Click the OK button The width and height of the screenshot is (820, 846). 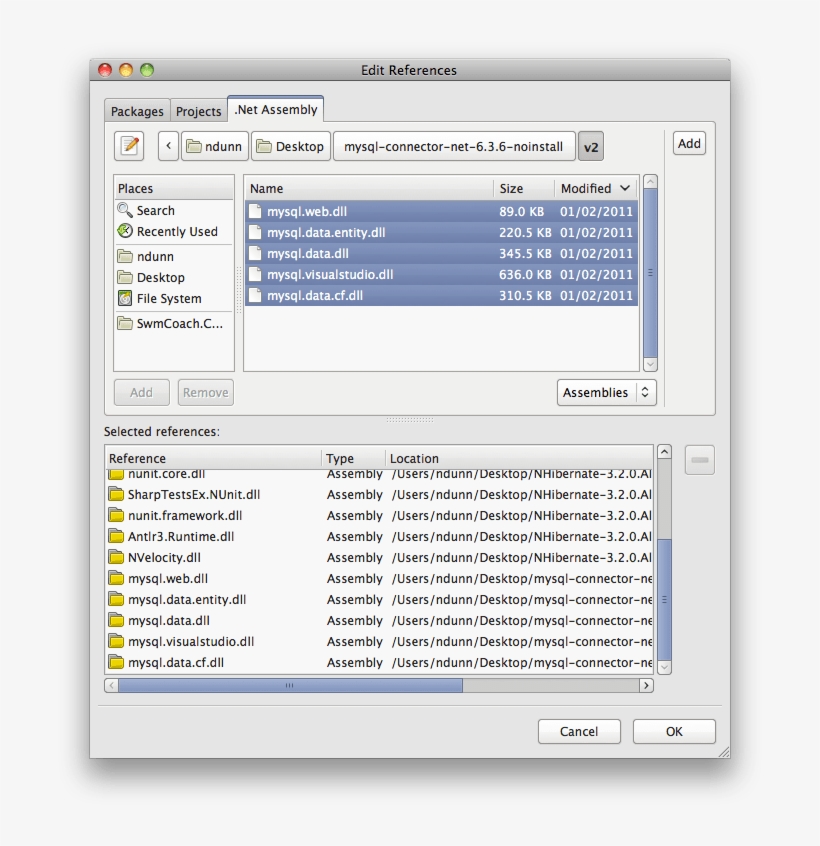click(x=674, y=732)
